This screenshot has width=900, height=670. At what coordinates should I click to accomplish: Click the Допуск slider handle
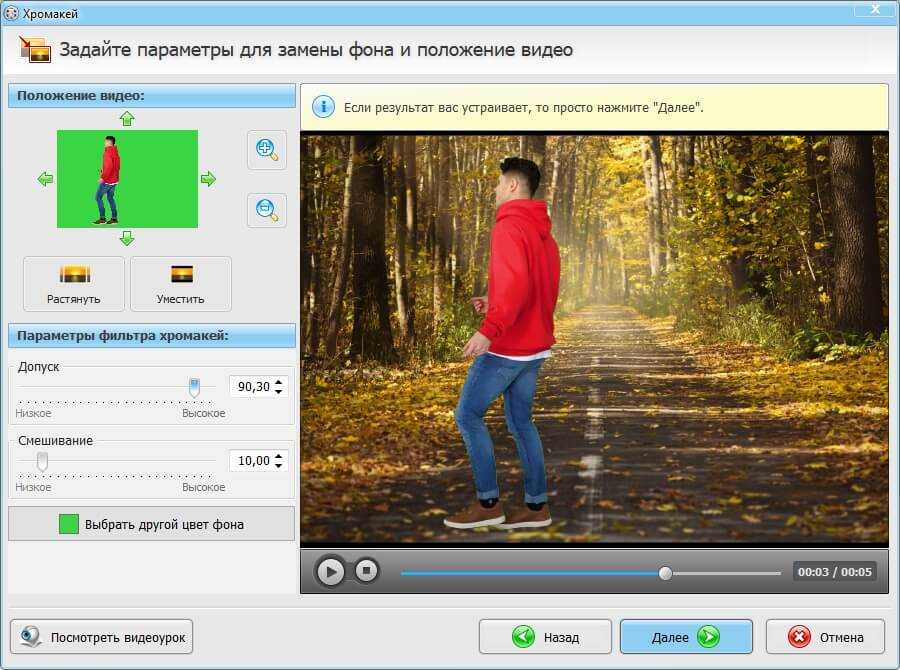click(194, 387)
